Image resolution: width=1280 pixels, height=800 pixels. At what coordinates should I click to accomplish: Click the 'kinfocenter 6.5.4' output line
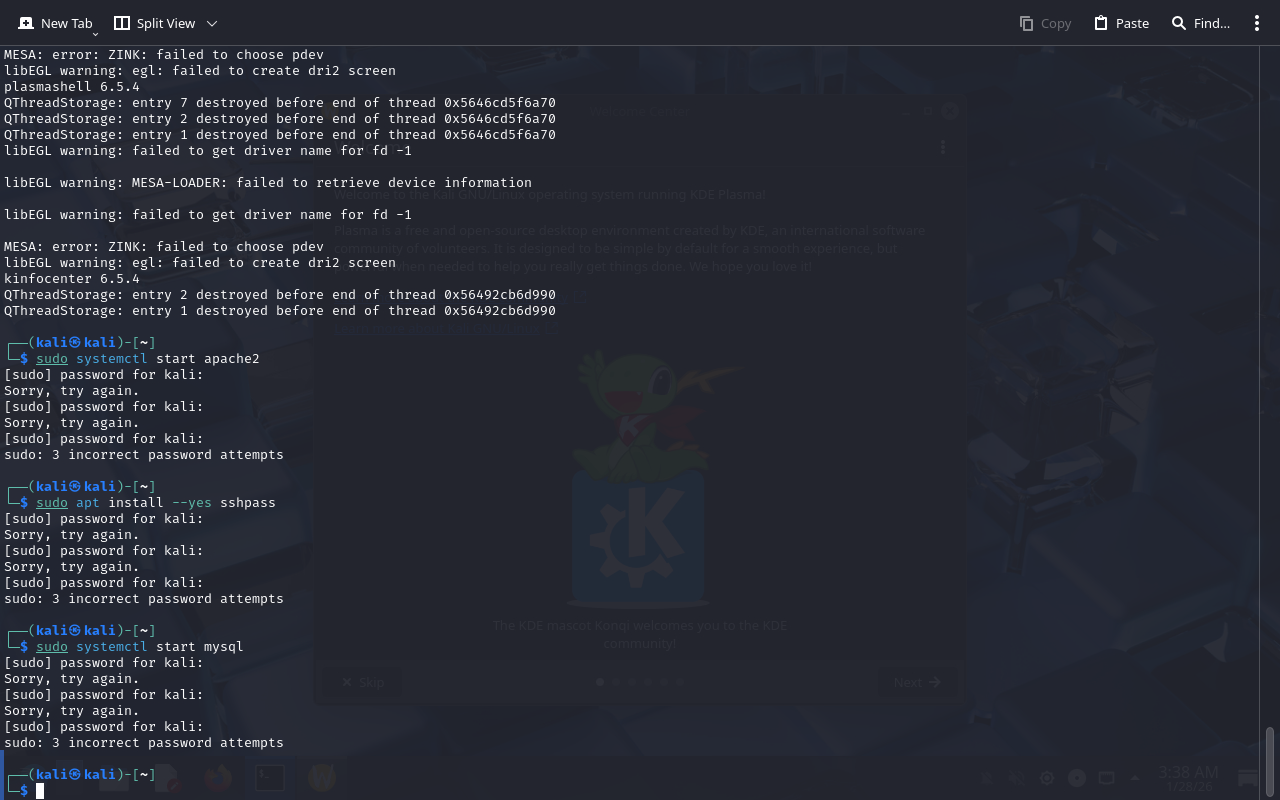coord(72,279)
